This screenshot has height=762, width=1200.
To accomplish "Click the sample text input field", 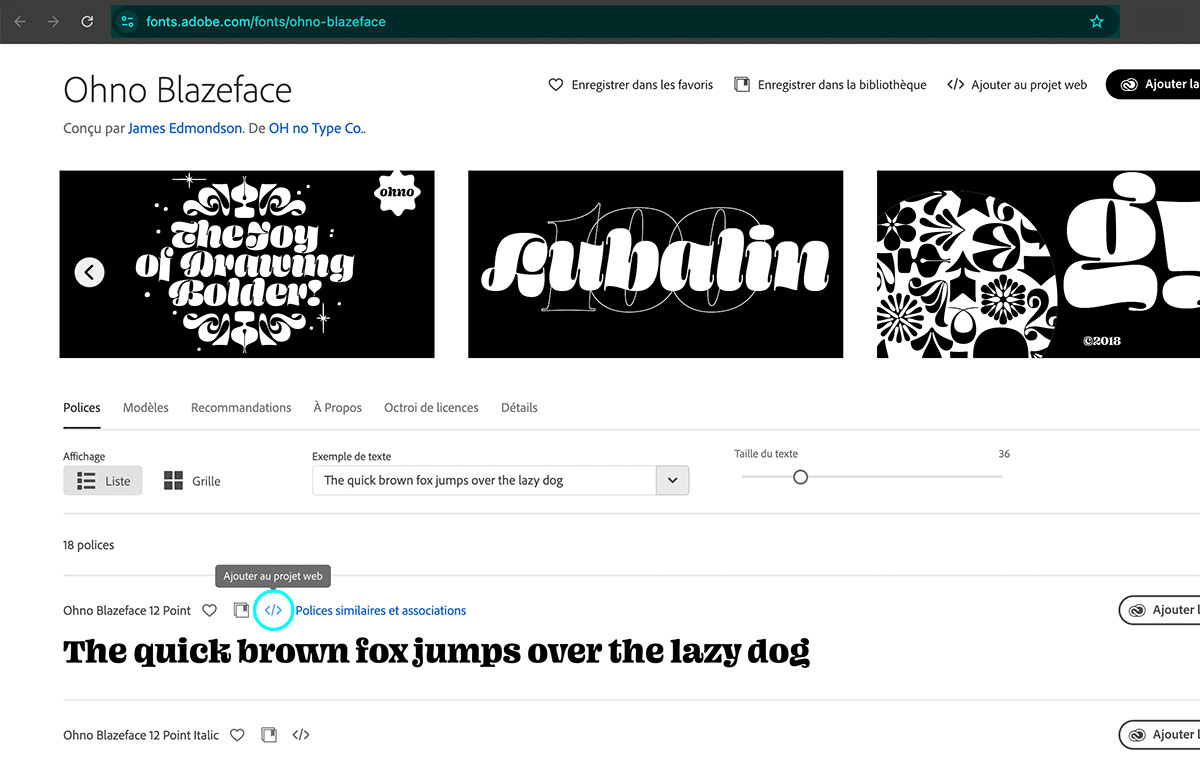I will click(x=470, y=480).
